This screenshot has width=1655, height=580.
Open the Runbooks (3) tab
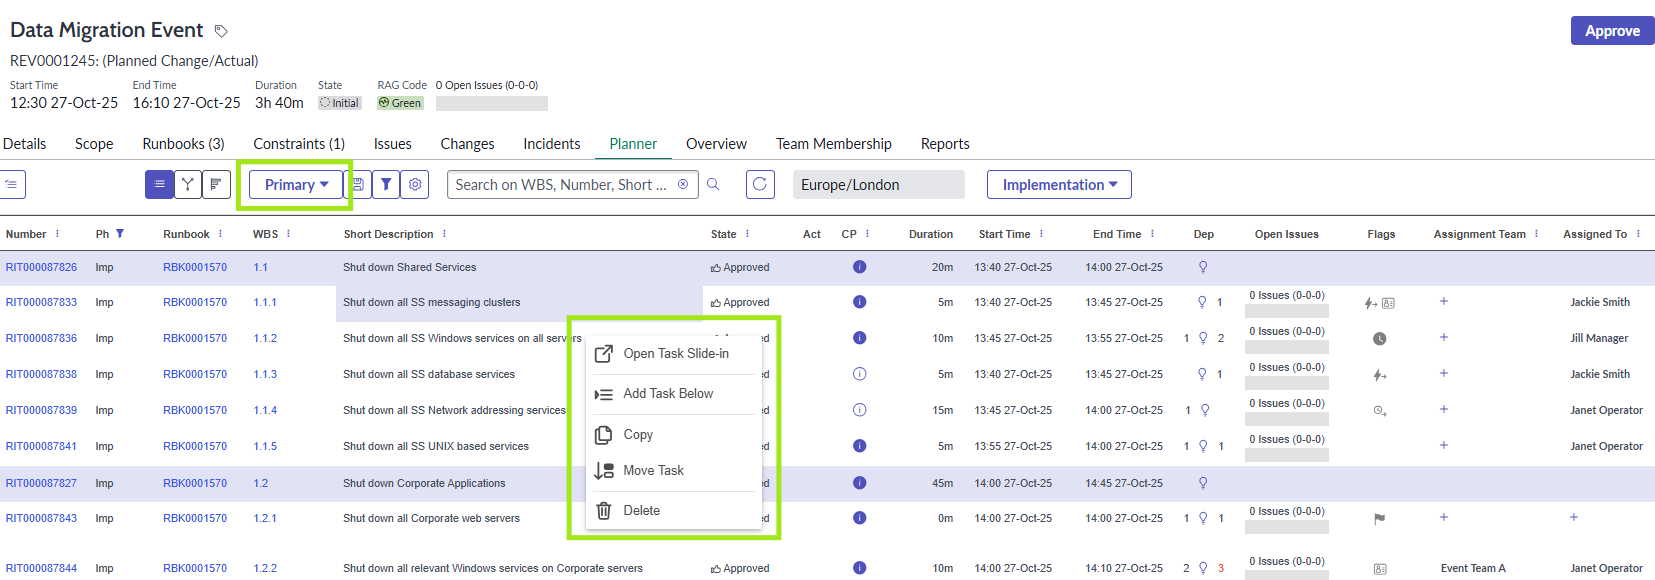click(183, 144)
